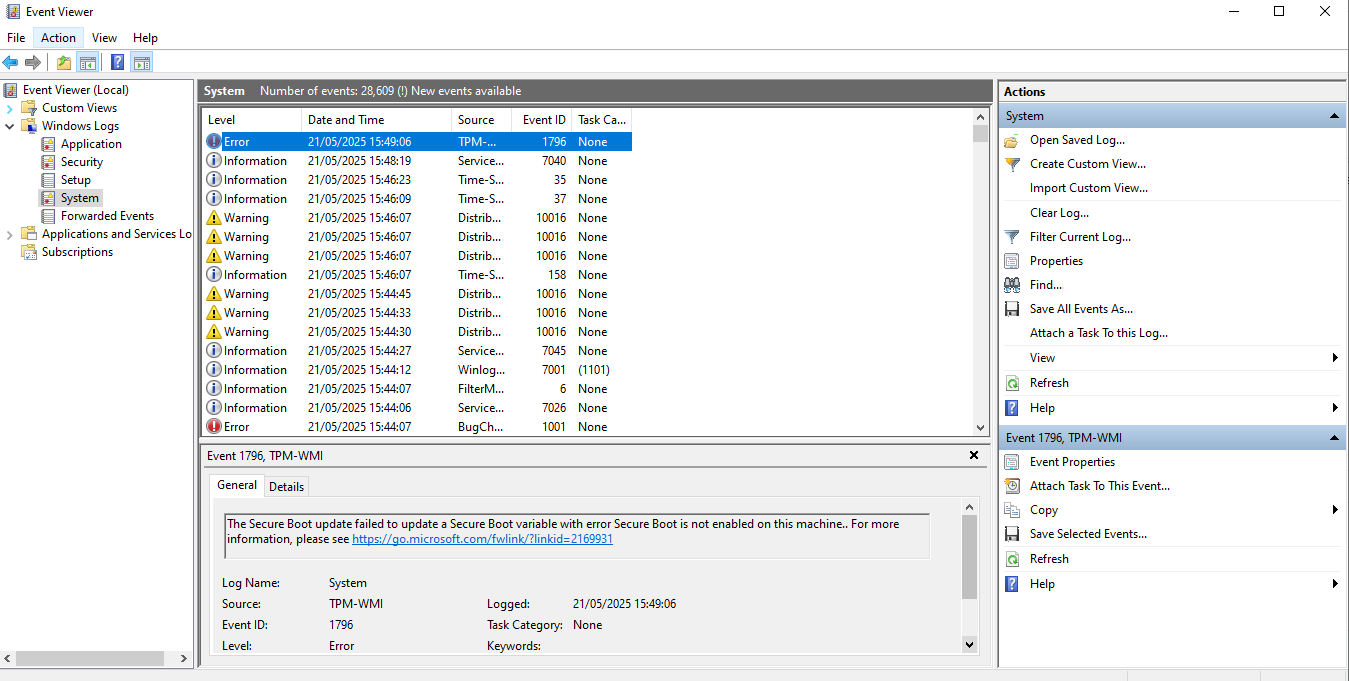Click the Filter Current Log funnel icon
The image size is (1349, 681).
tap(1012, 237)
